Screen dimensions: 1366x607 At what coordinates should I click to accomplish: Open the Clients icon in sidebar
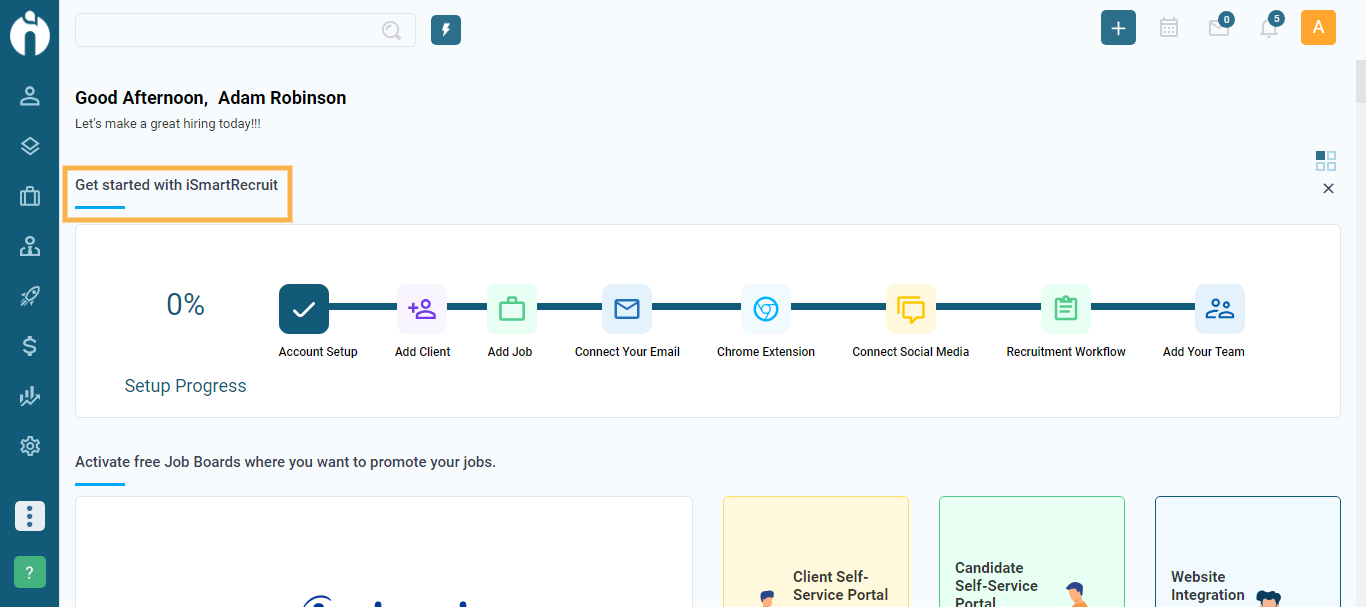tap(30, 246)
